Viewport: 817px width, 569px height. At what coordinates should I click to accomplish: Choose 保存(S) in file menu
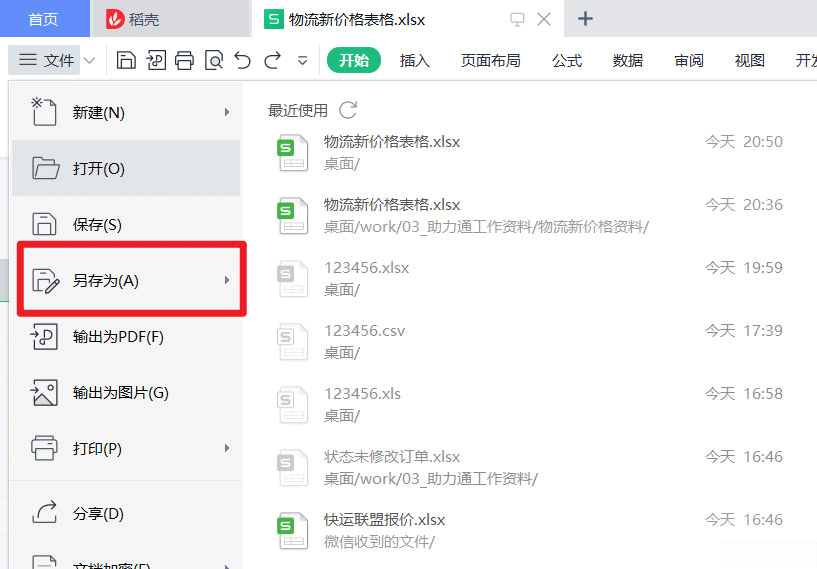[126, 225]
